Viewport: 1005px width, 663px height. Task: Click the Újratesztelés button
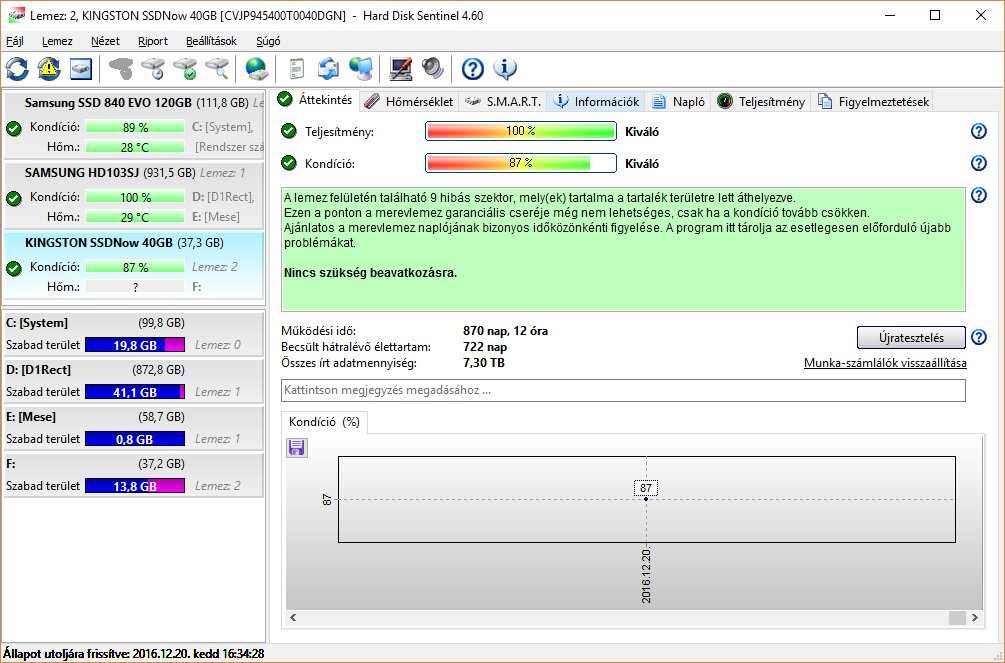[911, 337]
